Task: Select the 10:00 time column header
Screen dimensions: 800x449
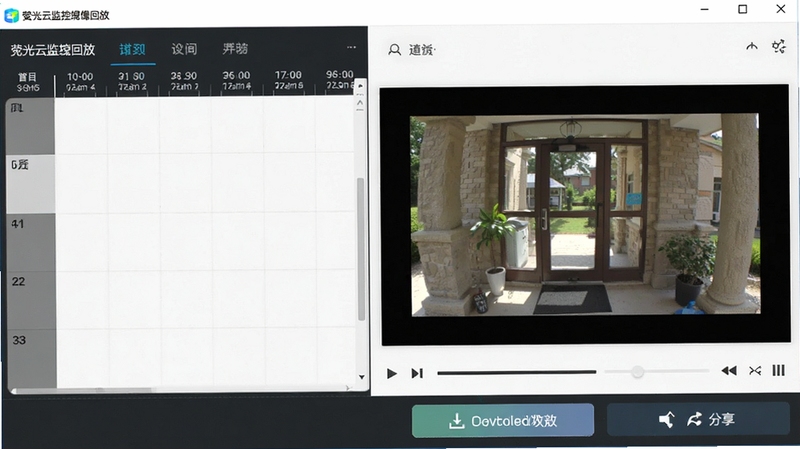Action: (80, 81)
